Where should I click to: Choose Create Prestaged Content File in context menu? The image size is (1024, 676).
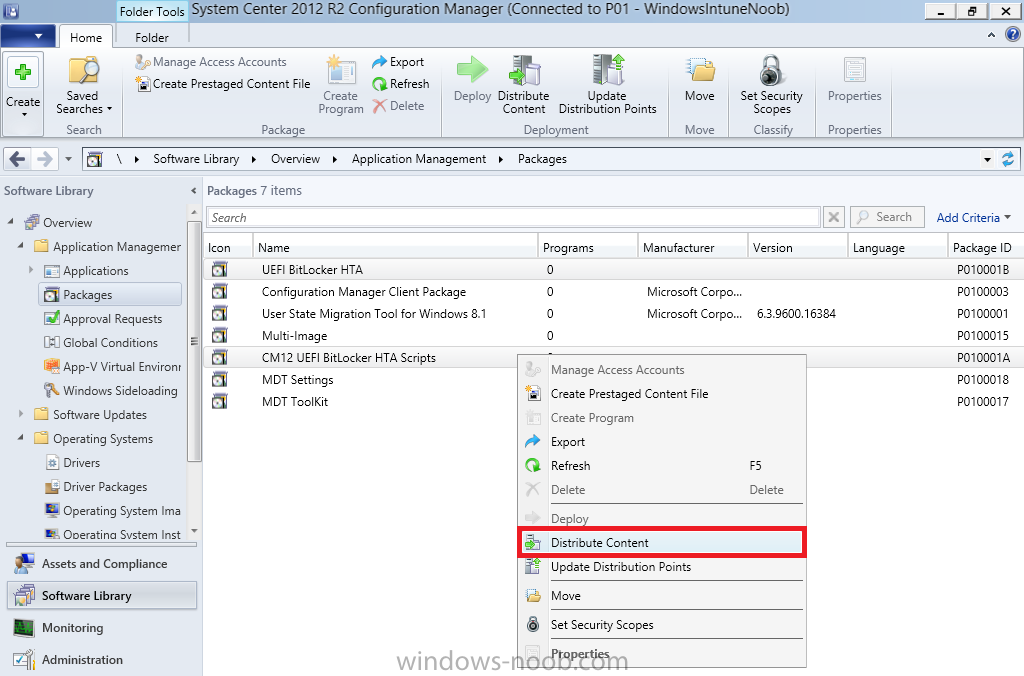click(662, 394)
